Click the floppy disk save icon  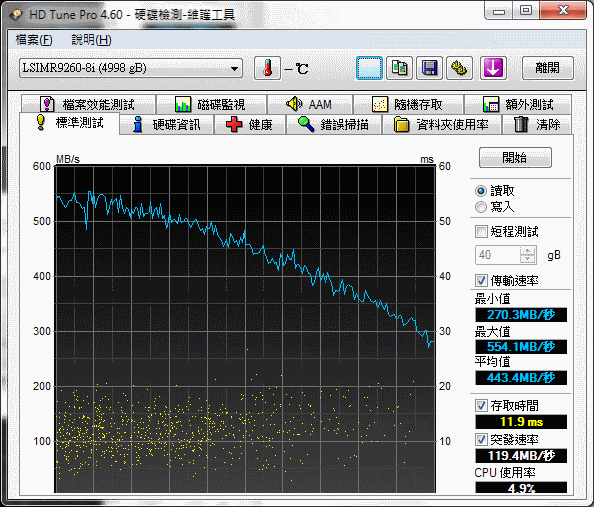(x=429, y=68)
